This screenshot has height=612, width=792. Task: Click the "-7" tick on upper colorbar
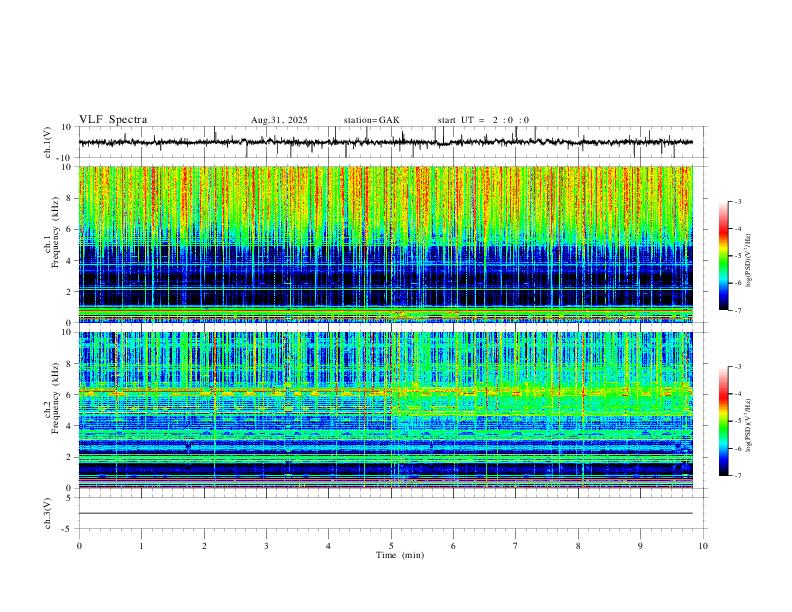(738, 310)
